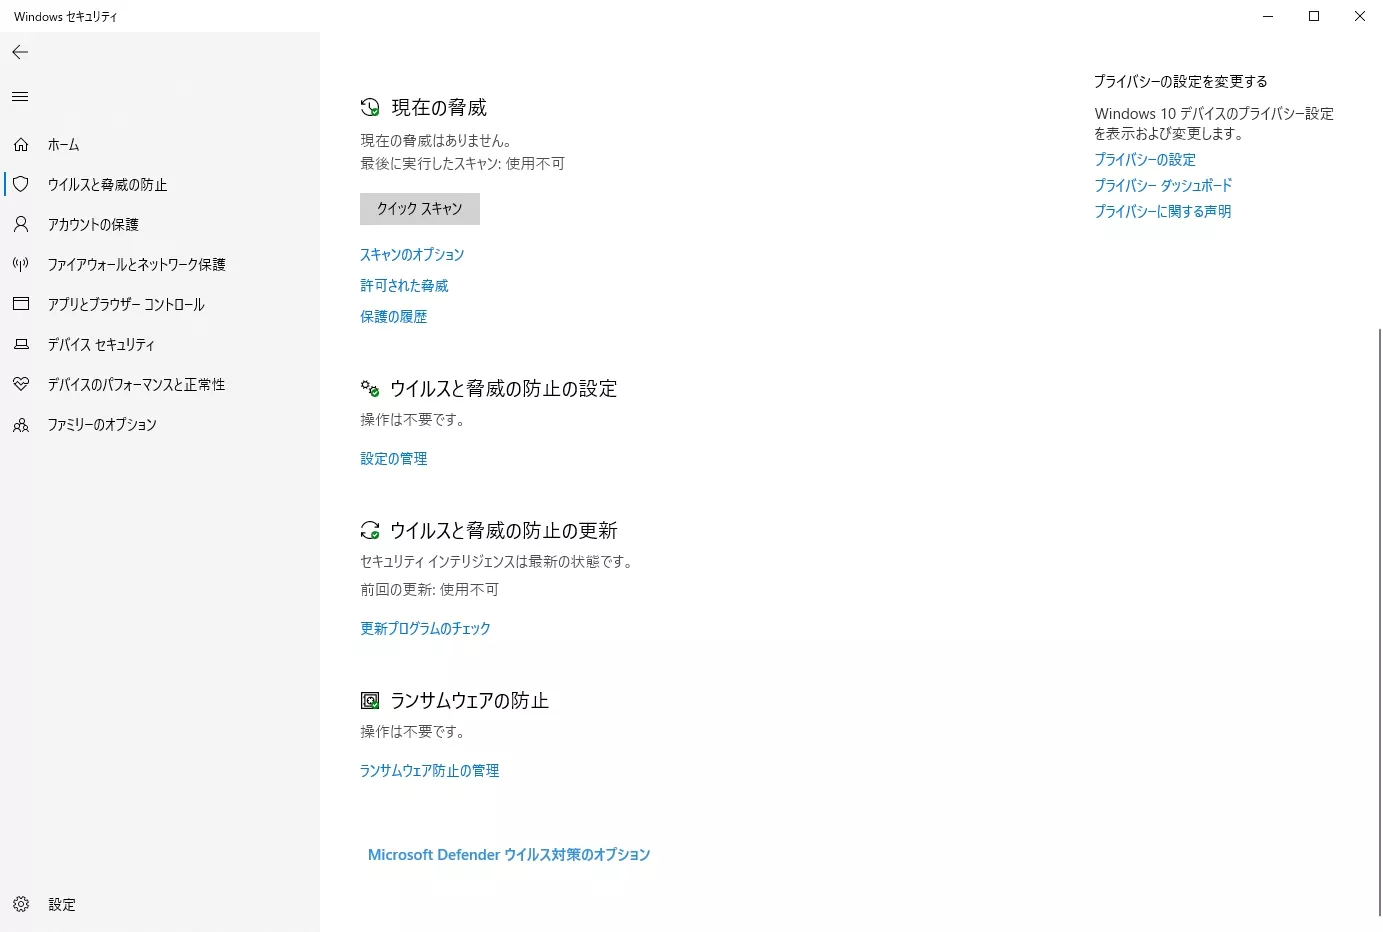Click the family options people icon
This screenshot has width=1383, height=932.
coord(21,424)
